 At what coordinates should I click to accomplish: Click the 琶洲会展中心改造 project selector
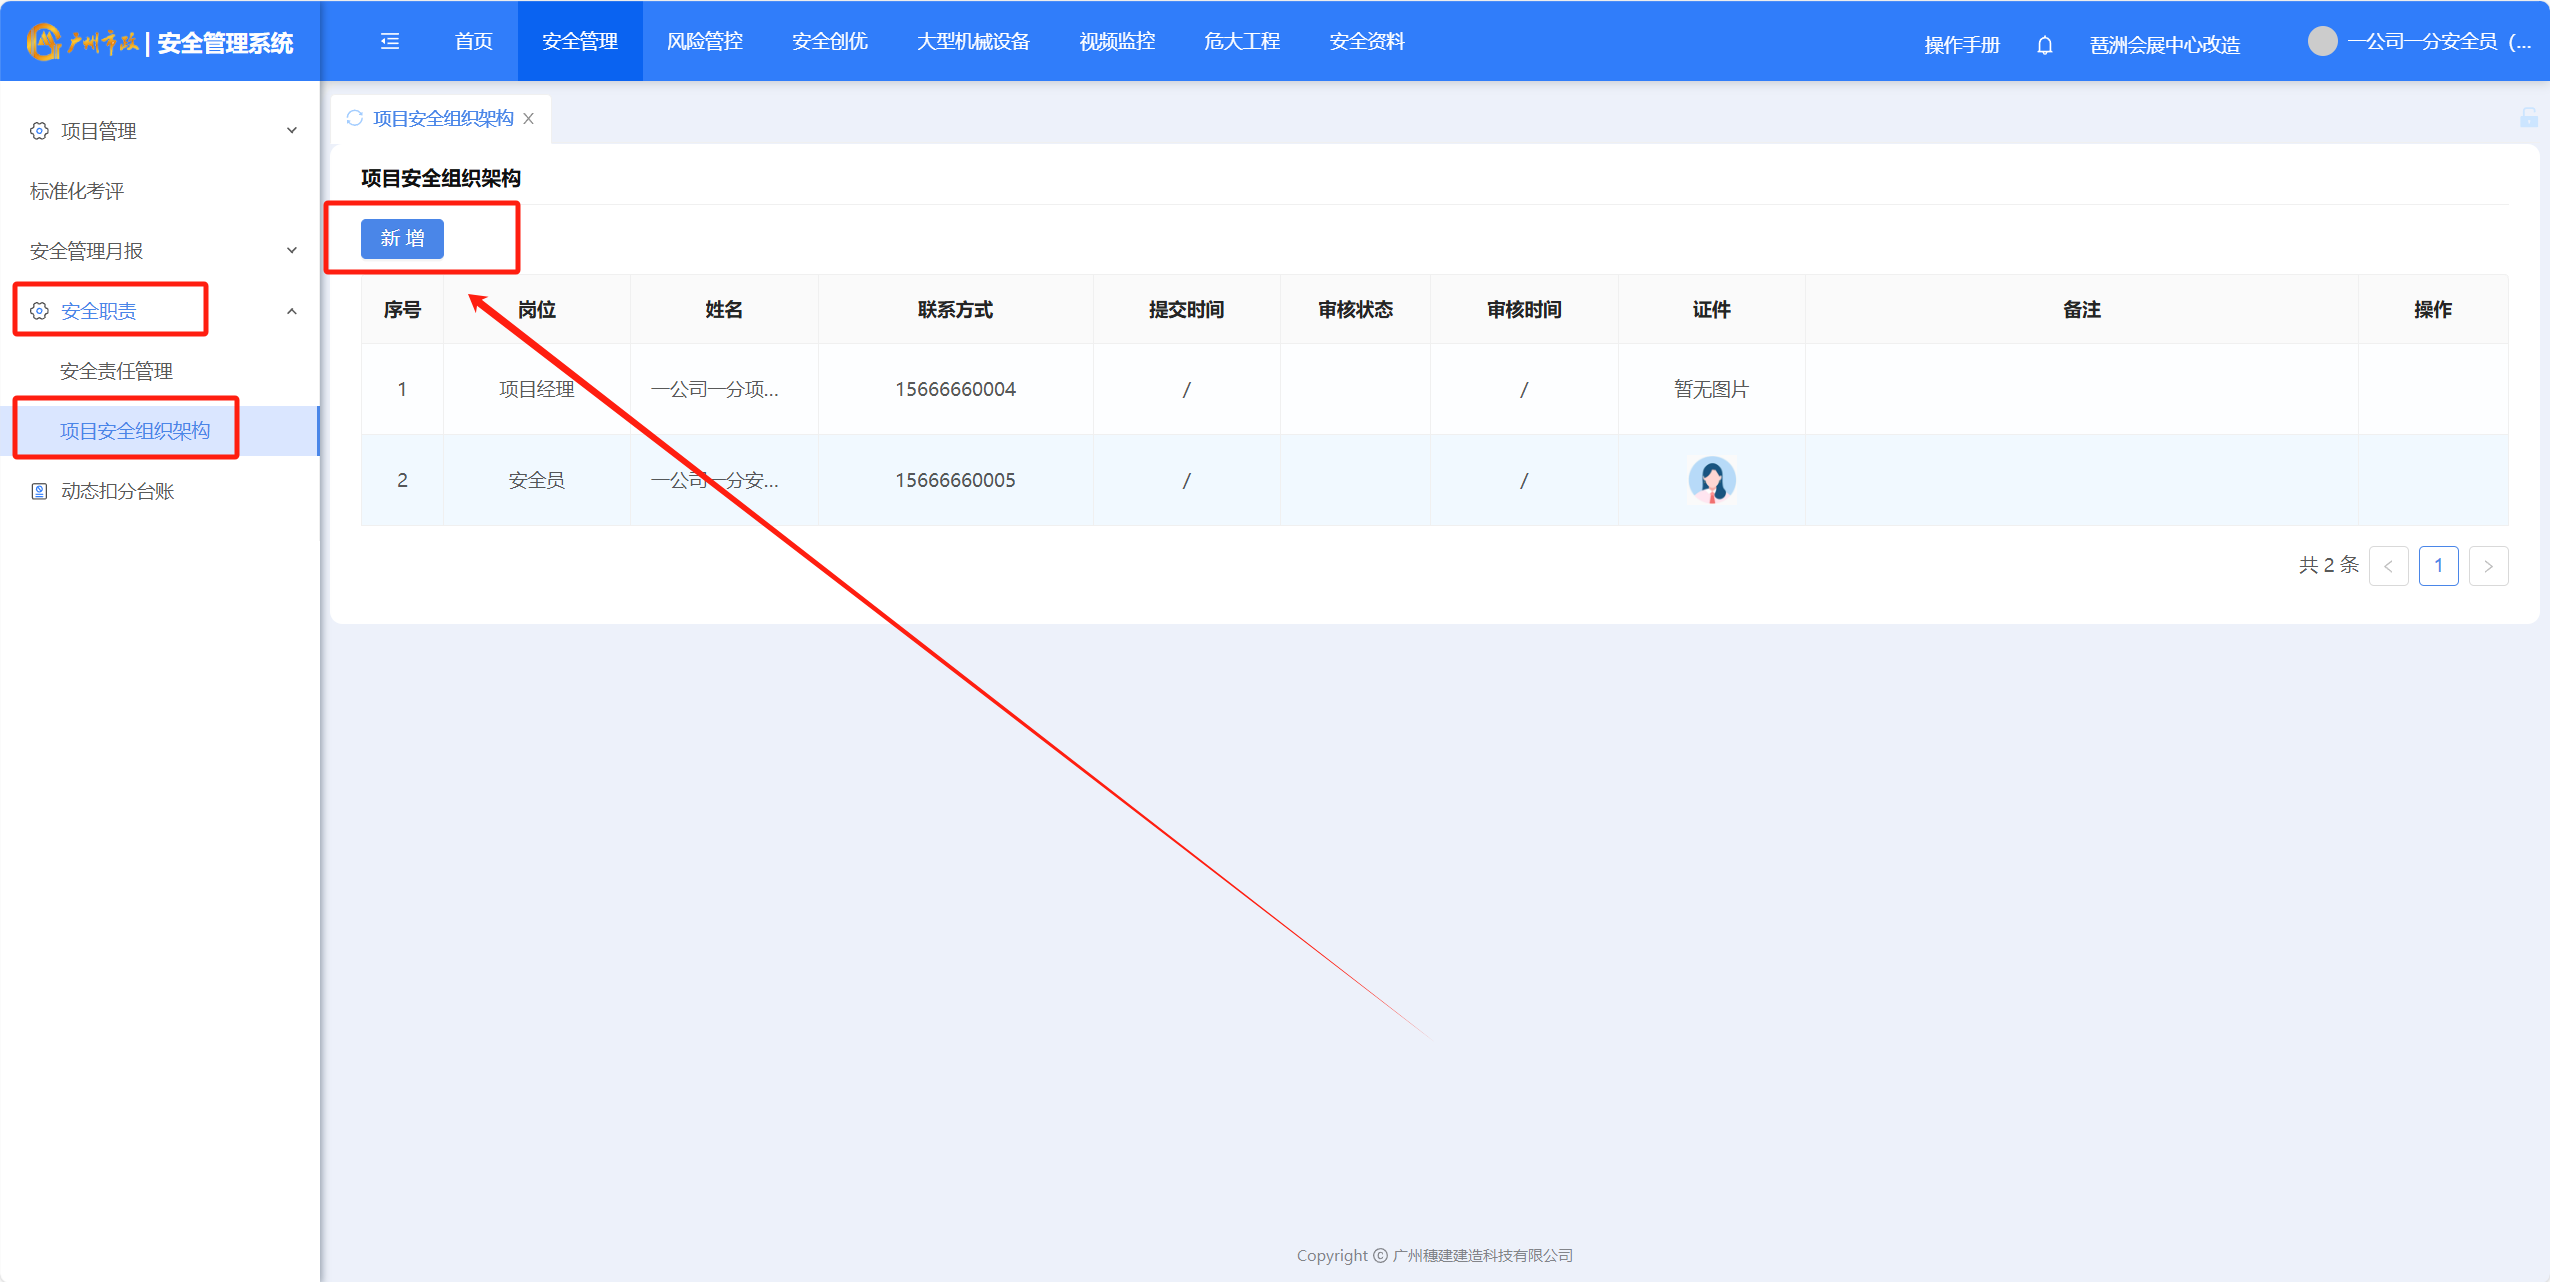2164,45
